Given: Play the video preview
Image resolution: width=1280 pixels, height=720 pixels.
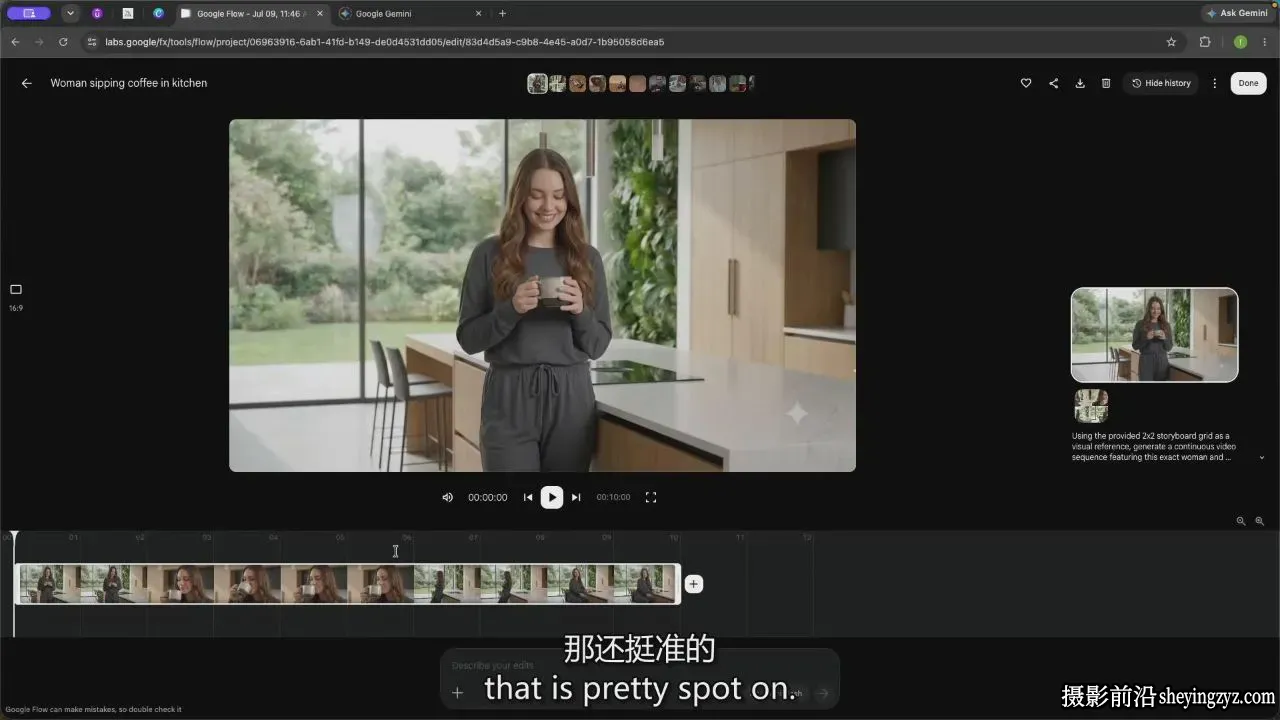Looking at the screenshot, I should (551, 497).
